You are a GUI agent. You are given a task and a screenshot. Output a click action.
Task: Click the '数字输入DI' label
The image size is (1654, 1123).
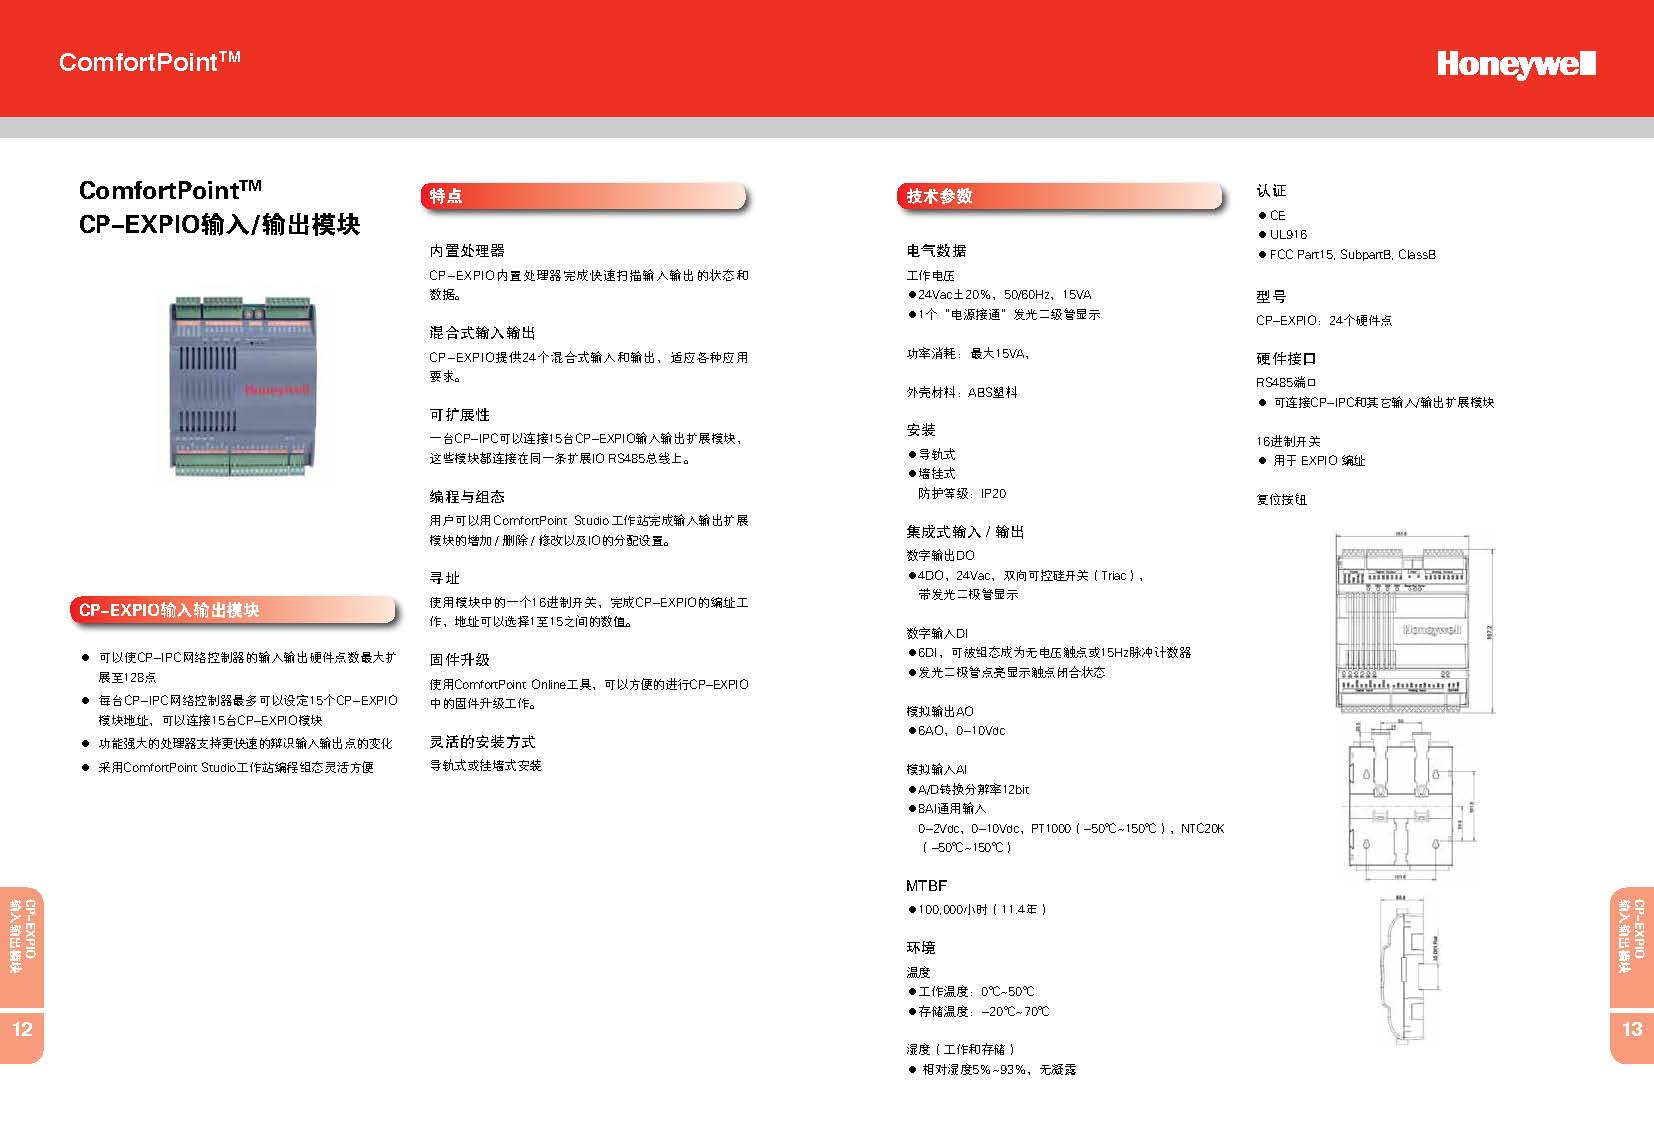click(937, 634)
